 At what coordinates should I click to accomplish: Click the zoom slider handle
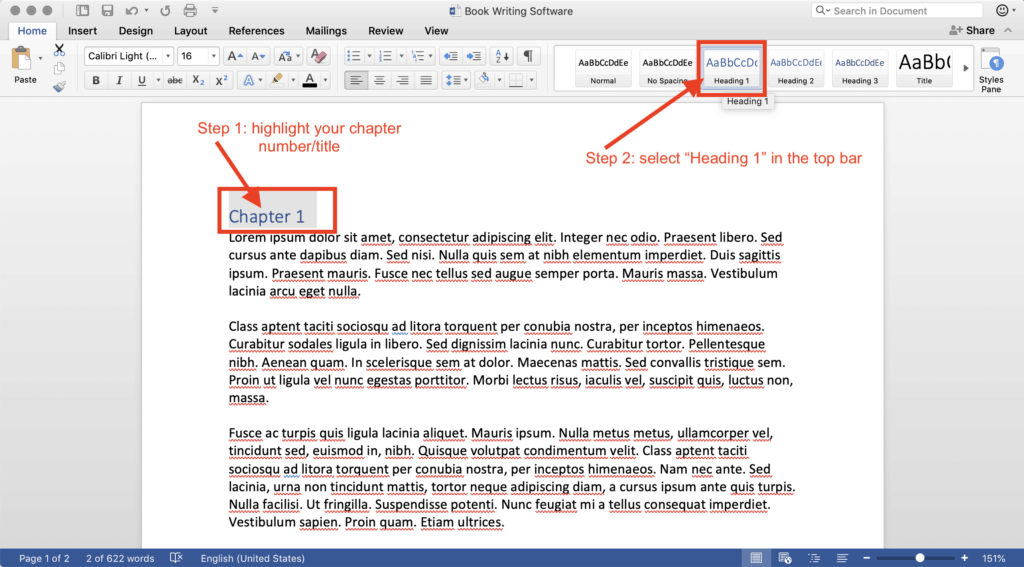(920, 558)
